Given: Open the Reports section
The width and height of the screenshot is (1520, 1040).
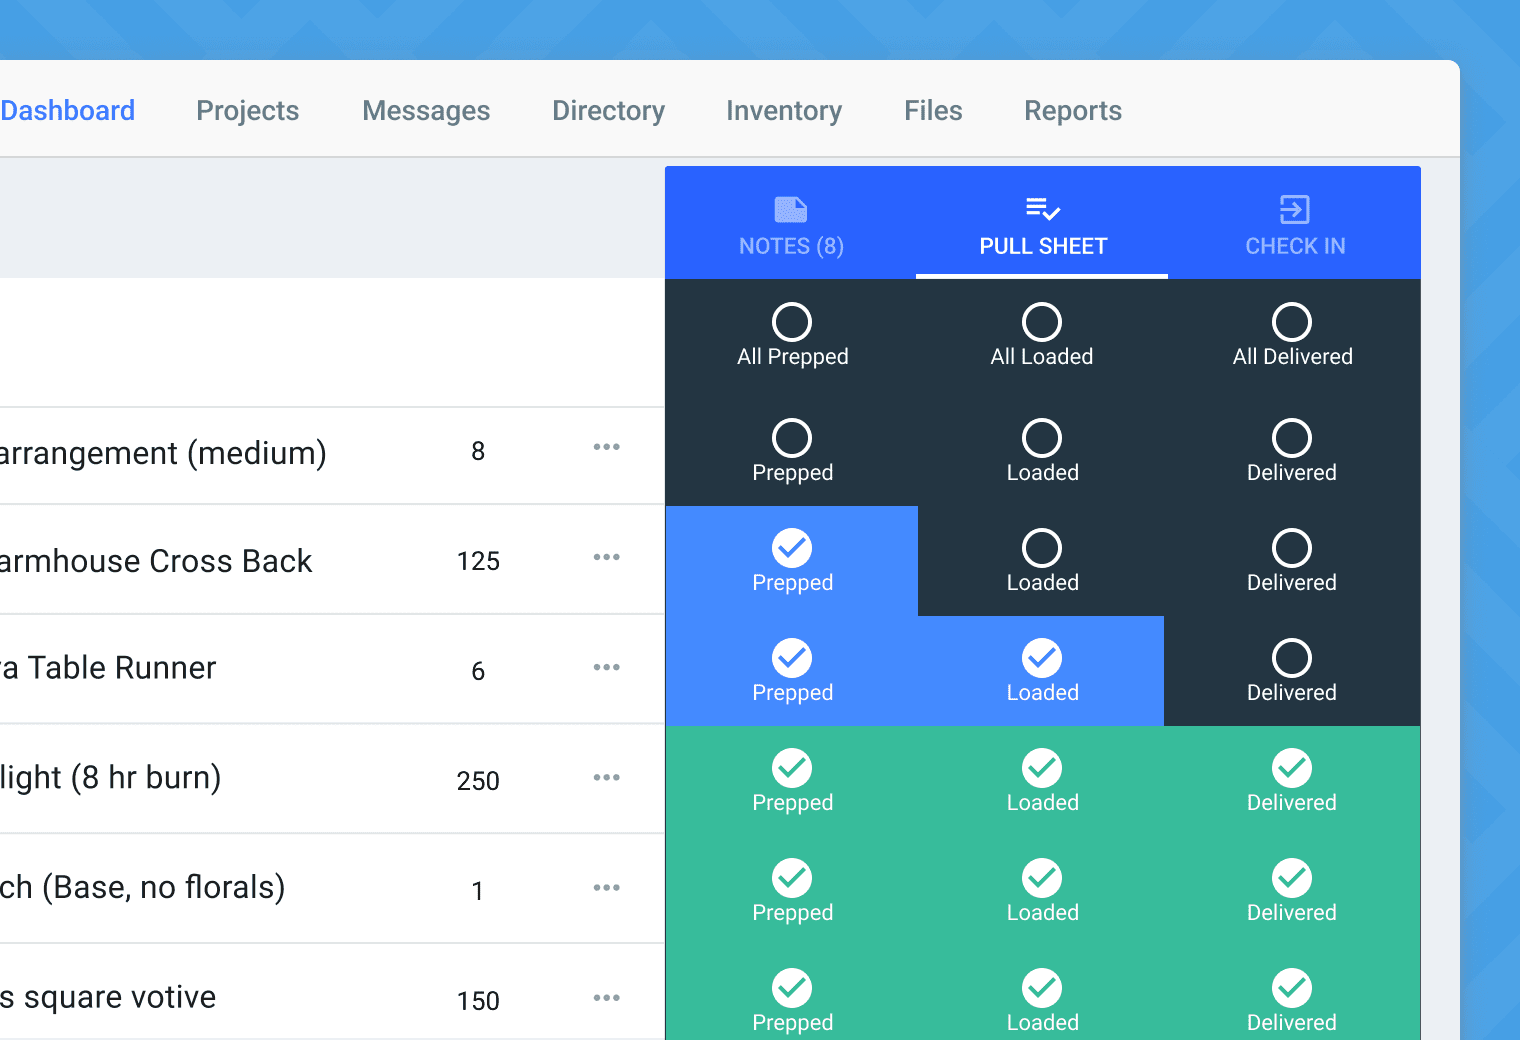Looking at the screenshot, I should pyautogui.click(x=1073, y=110).
